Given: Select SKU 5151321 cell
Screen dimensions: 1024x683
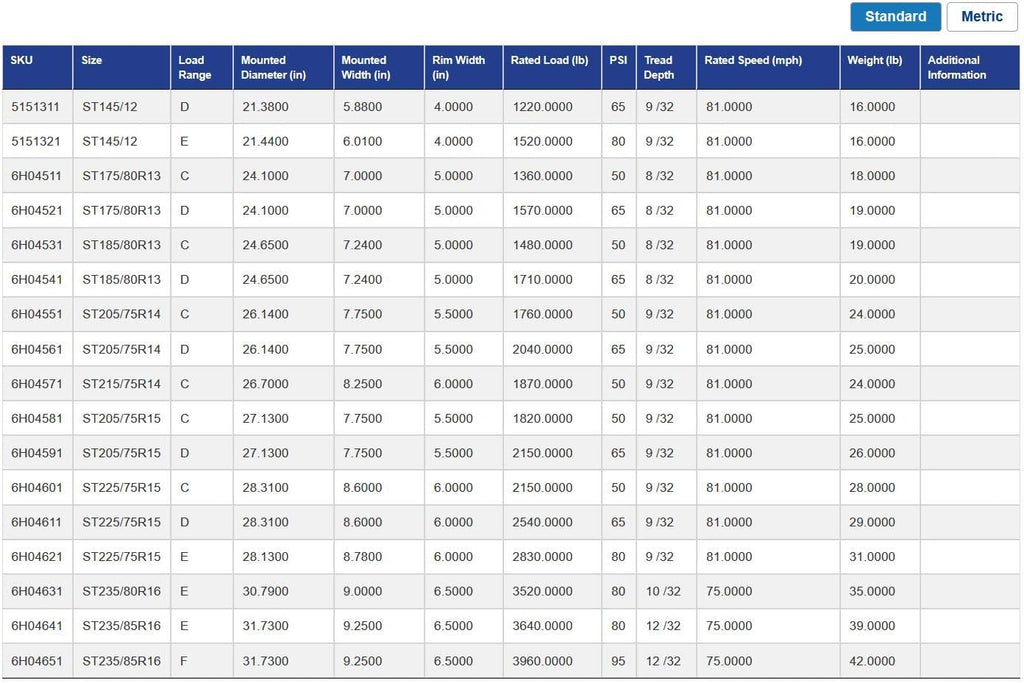Looking at the screenshot, I should [x=37, y=142].
